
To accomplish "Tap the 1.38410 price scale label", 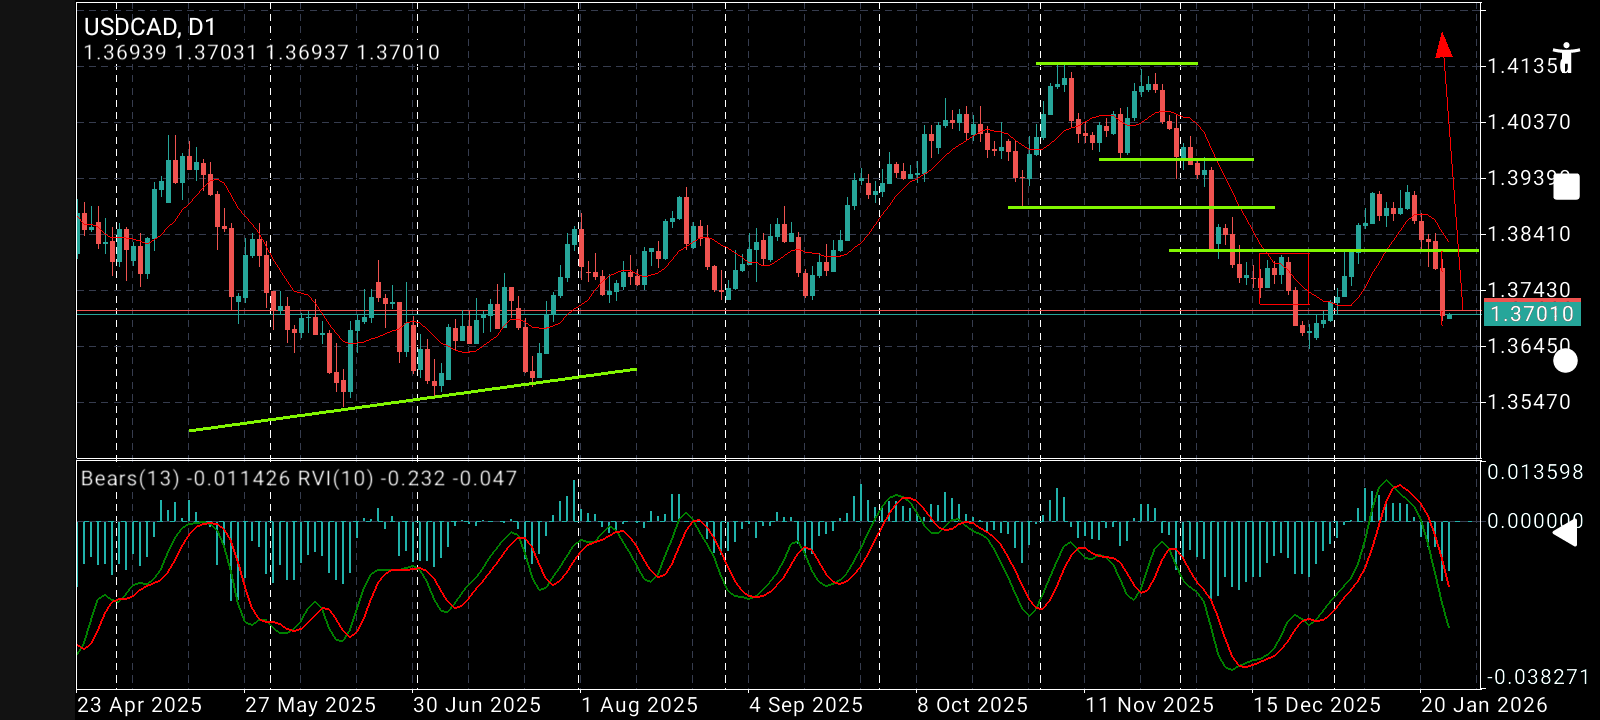I will coord(1529,234).
